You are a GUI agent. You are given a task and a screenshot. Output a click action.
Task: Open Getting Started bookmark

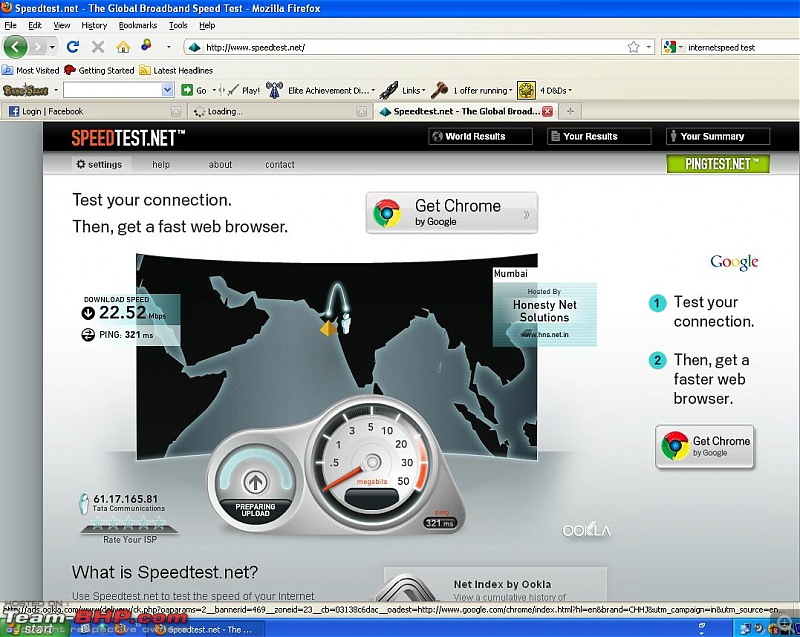99,70
